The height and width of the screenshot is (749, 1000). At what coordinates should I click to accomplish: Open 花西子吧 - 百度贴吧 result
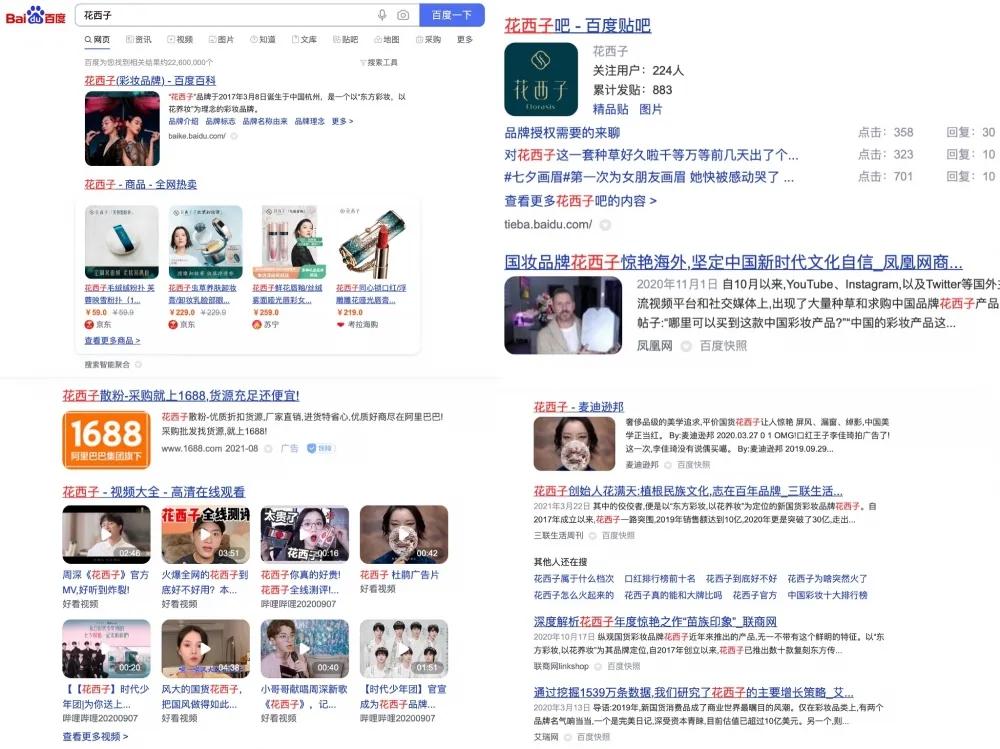[578, 26]
